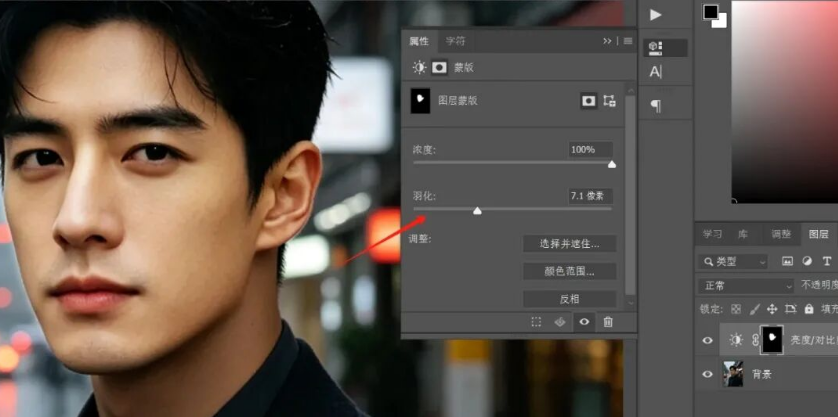The width and height of the screenshot is (838, 417).
Task: Lock artboard nesting icon
Action: tap(790, 309)
